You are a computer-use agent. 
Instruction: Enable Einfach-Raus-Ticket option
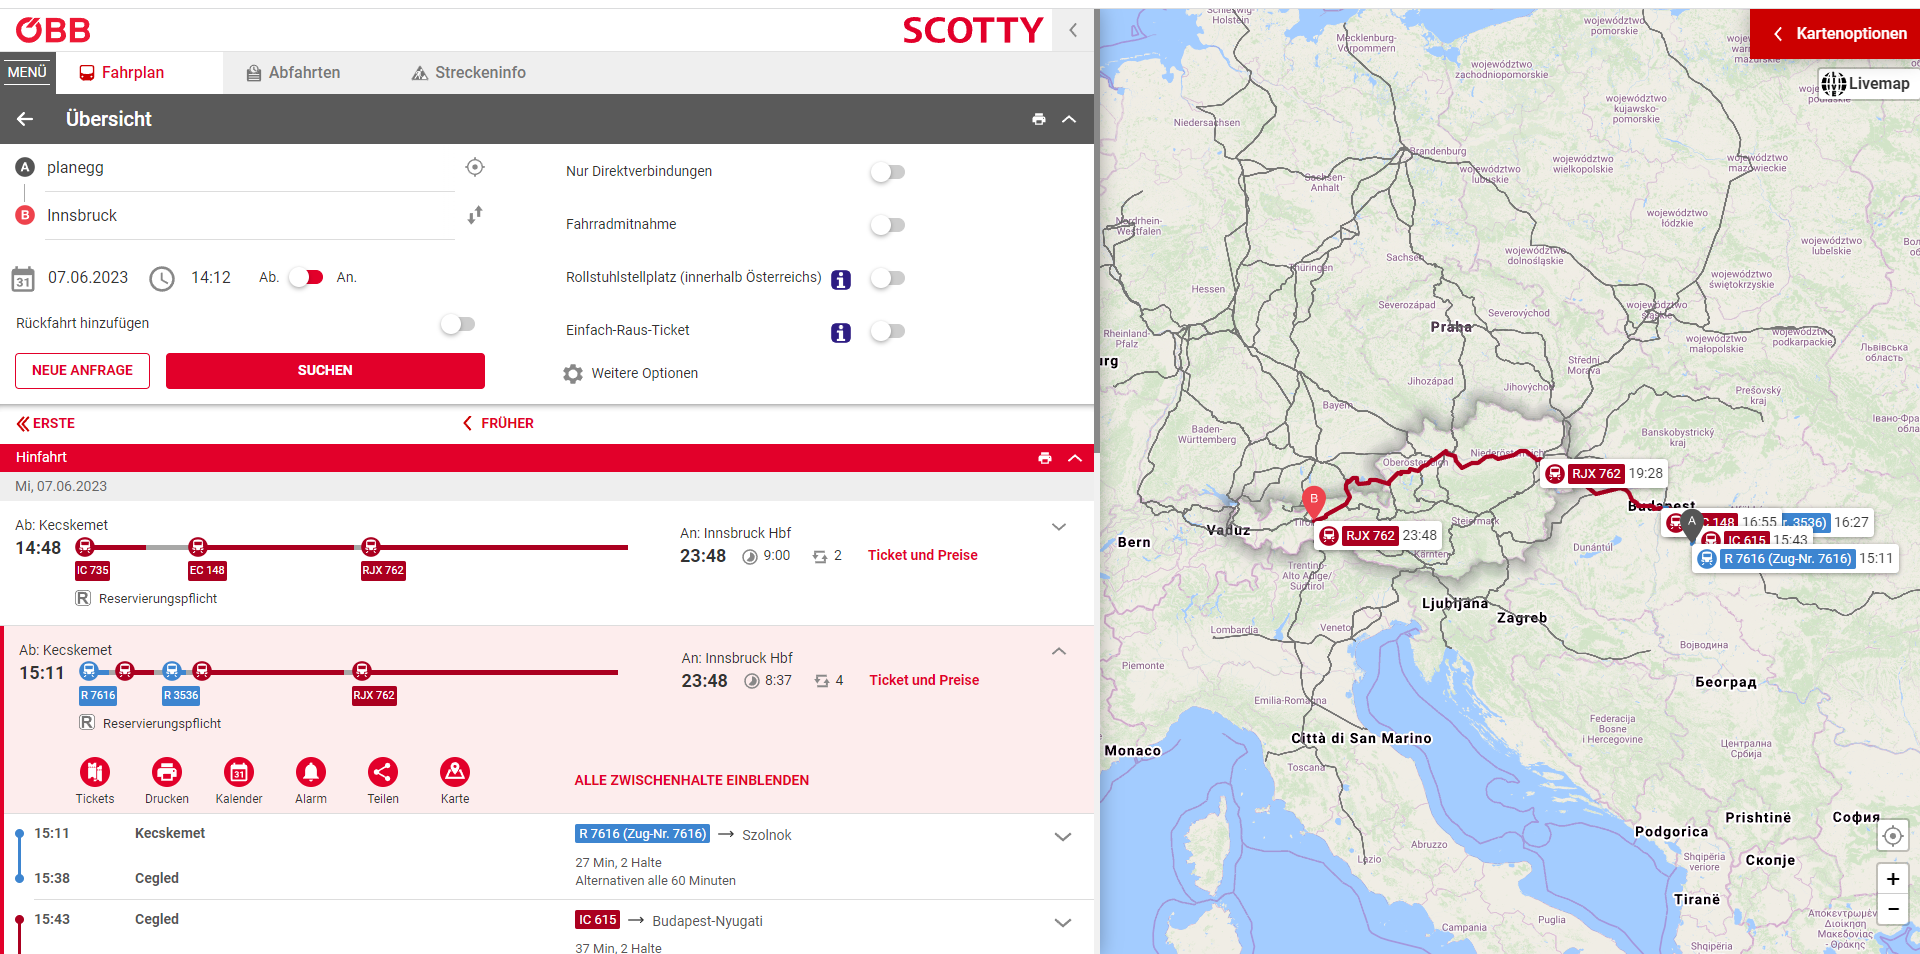[x=888, y=331]
